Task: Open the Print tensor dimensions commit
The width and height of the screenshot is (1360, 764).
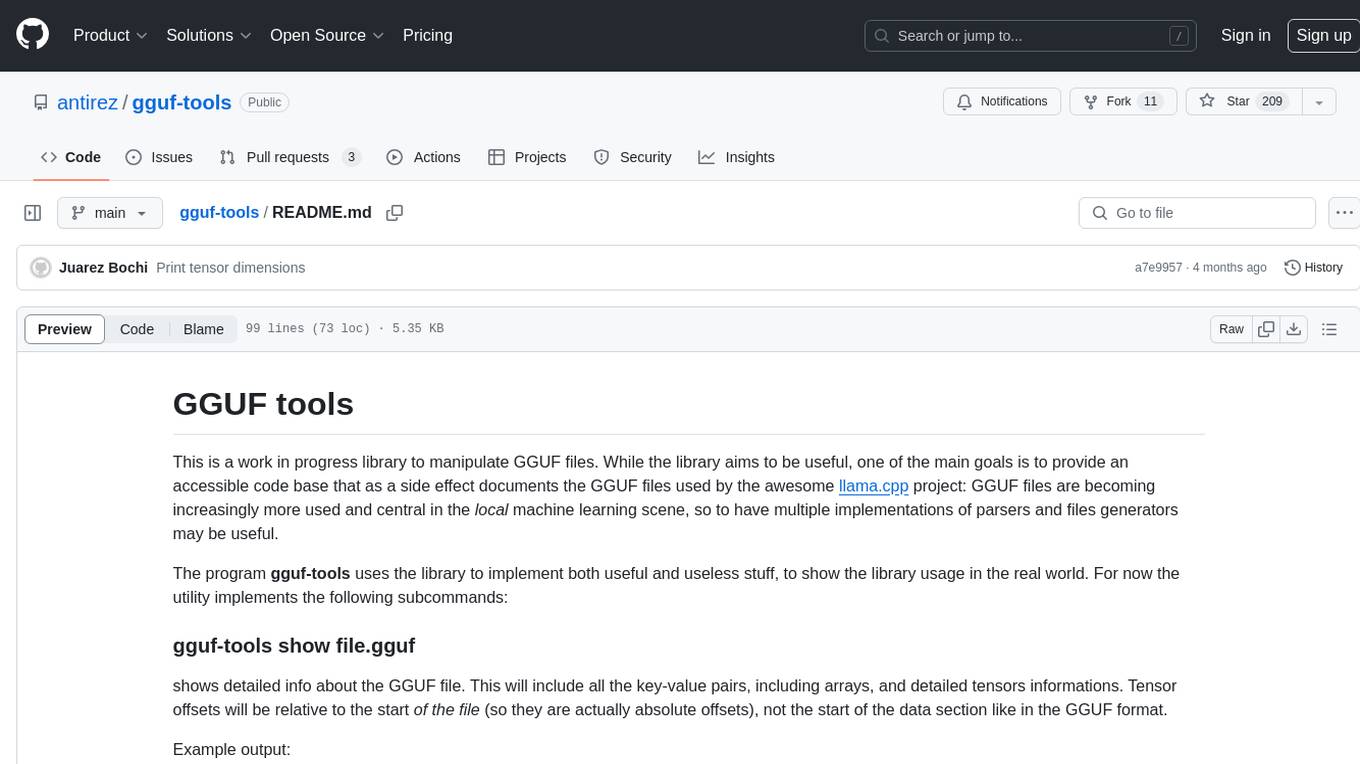Action: 231,268
